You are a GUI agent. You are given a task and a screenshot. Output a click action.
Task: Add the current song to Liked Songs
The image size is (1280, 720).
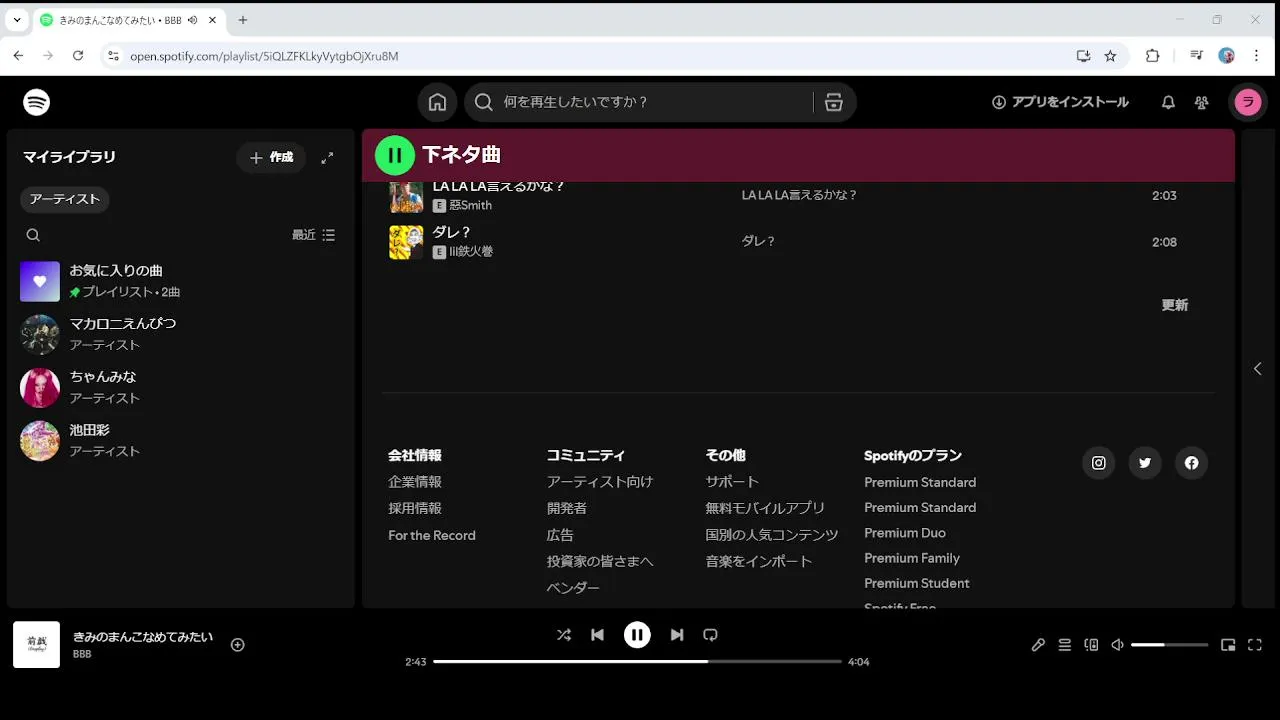click(238, 645)
